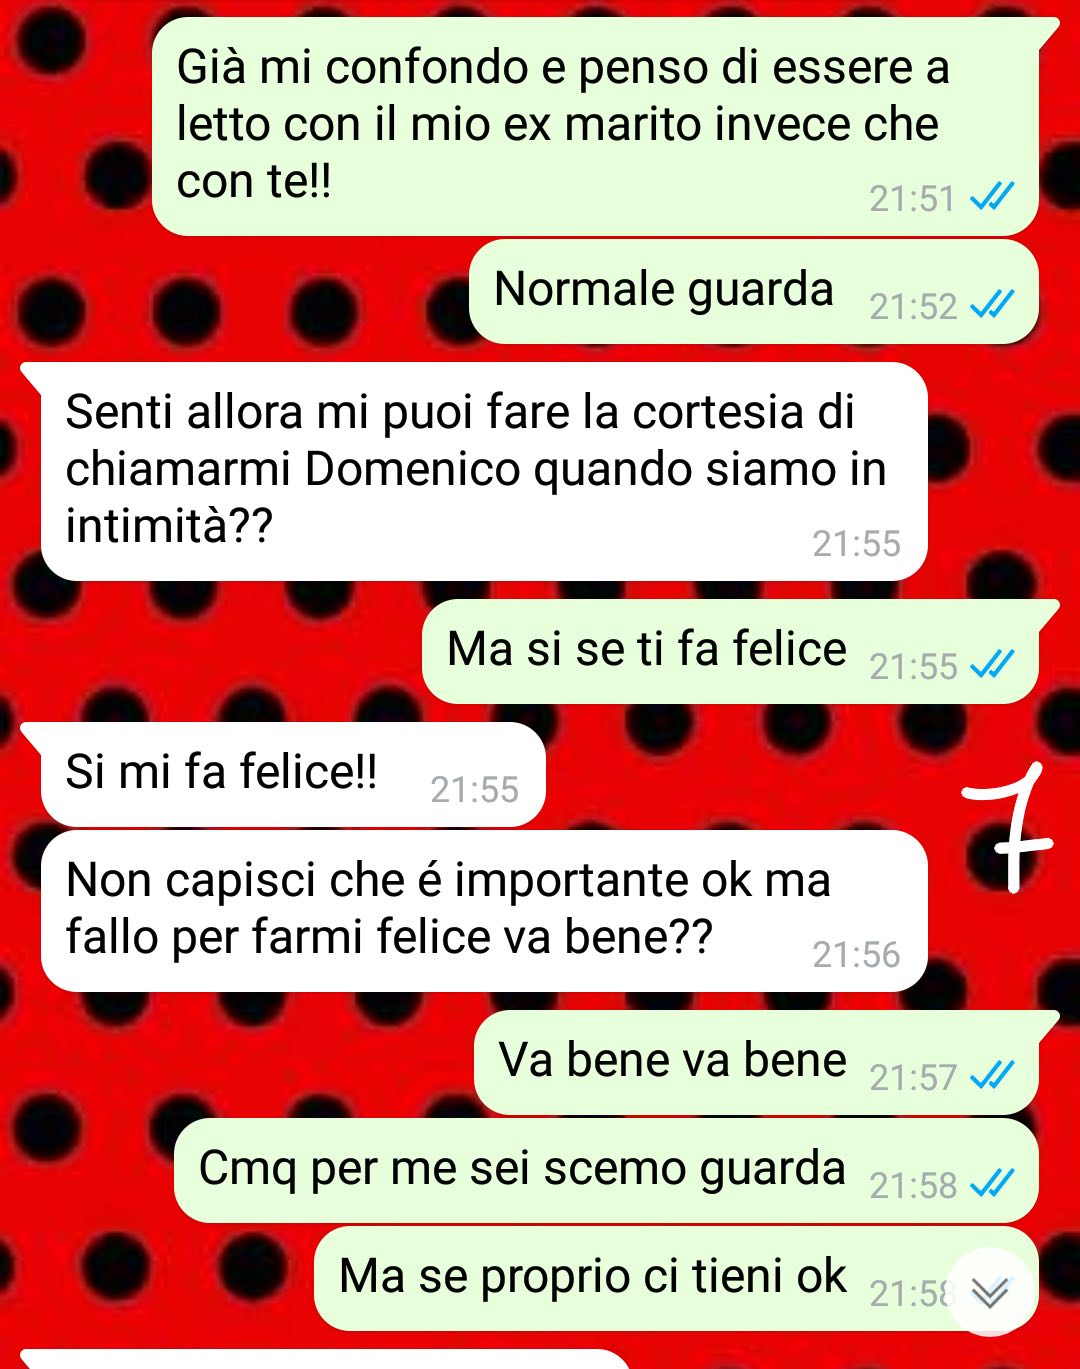Tap the read ticks on the 21:58 'scemo' message
1080x1369 pixels.
click(x=992, y=1184)
